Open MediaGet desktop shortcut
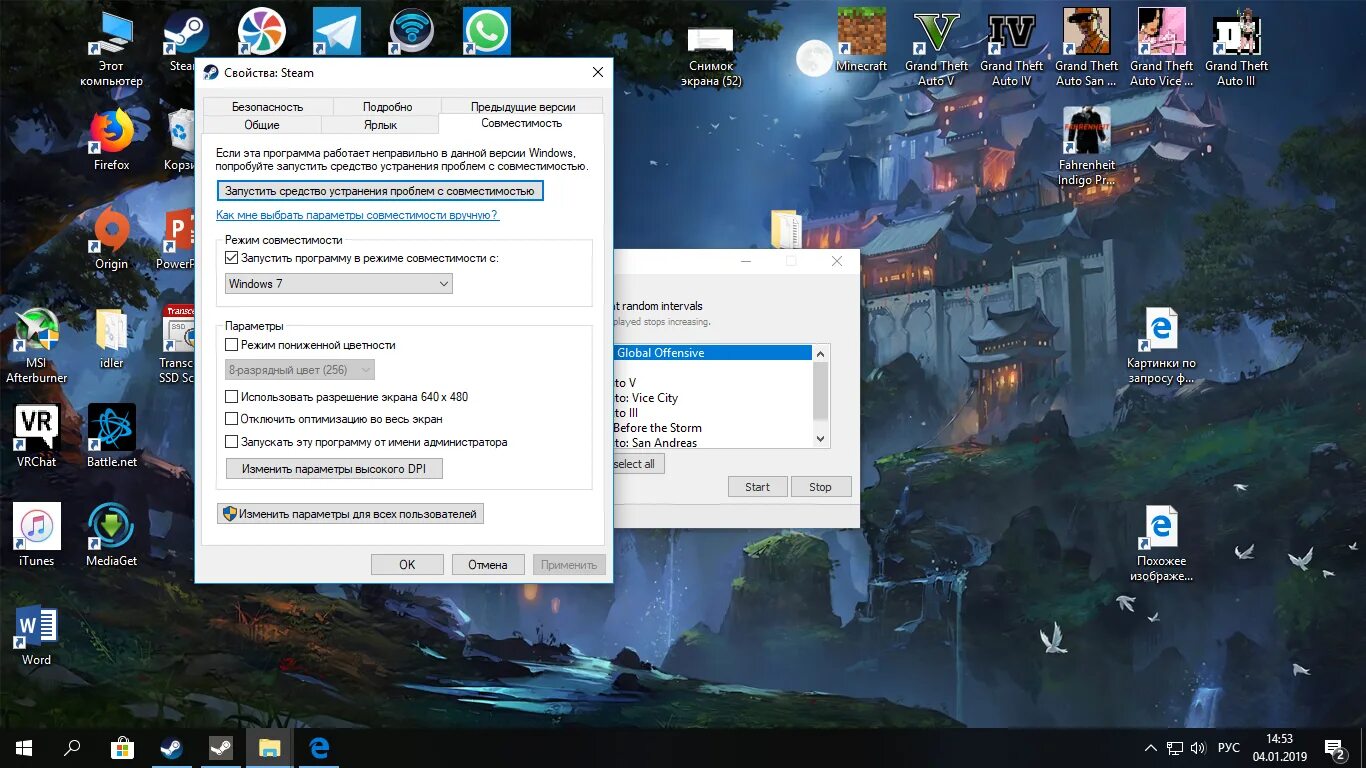Screen dimensions: 1366x768 pos(112,536)
